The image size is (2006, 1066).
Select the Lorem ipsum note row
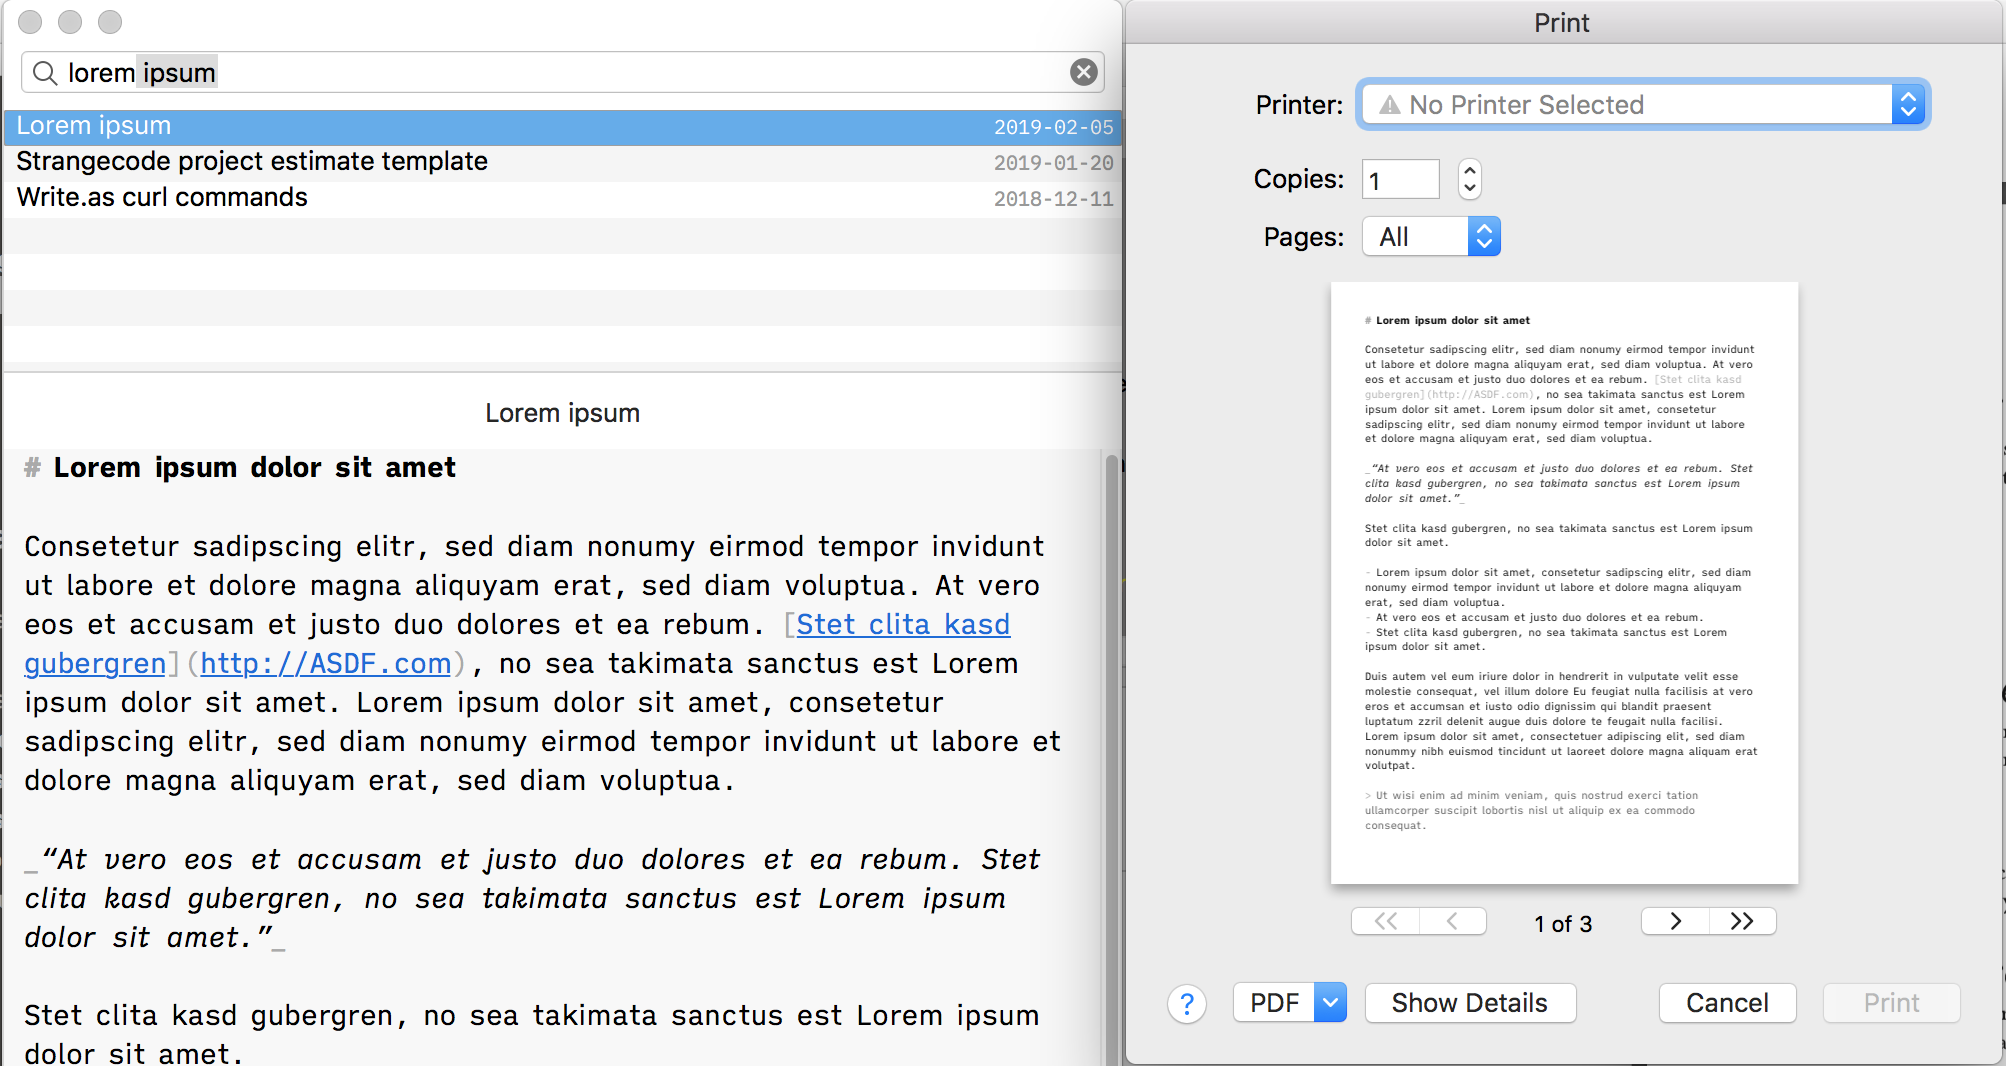click(563, 127)
